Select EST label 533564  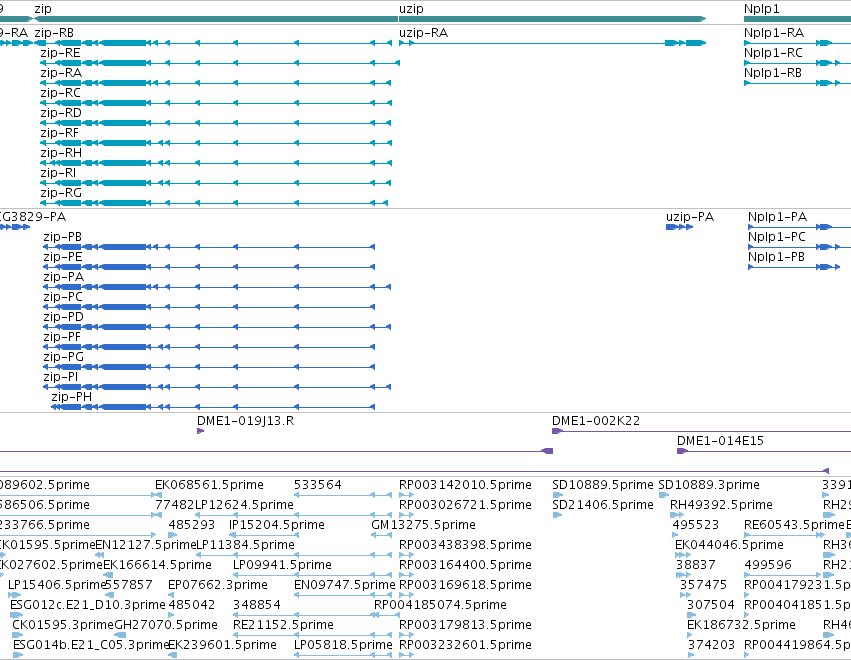317,485
